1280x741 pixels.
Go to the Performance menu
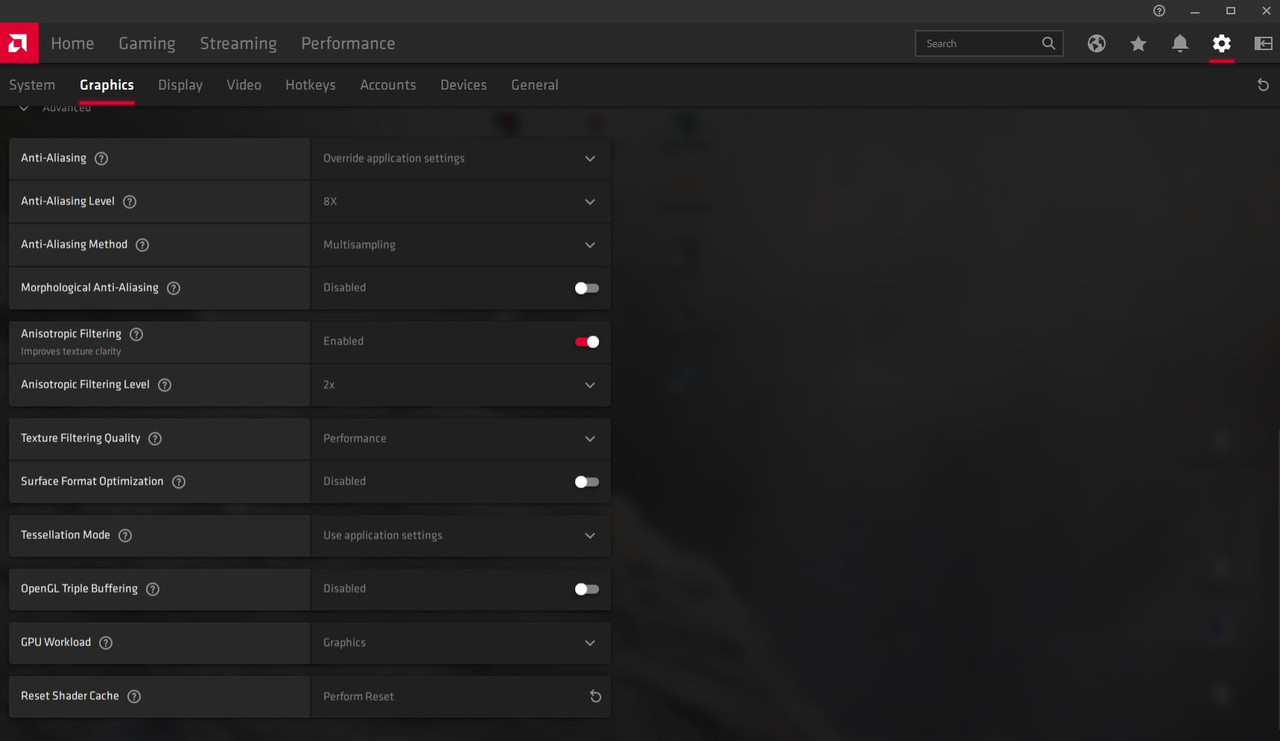(x=348, y=43)
